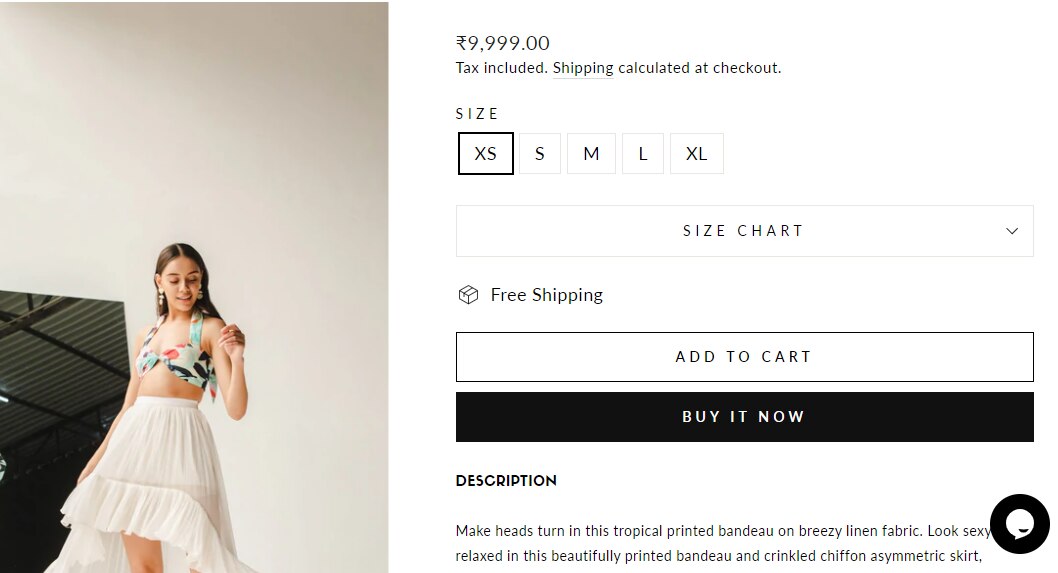The image size is (1058, 573).
Task: Click the chevron arrow on Size Chart
Action: click(1012, 231)
